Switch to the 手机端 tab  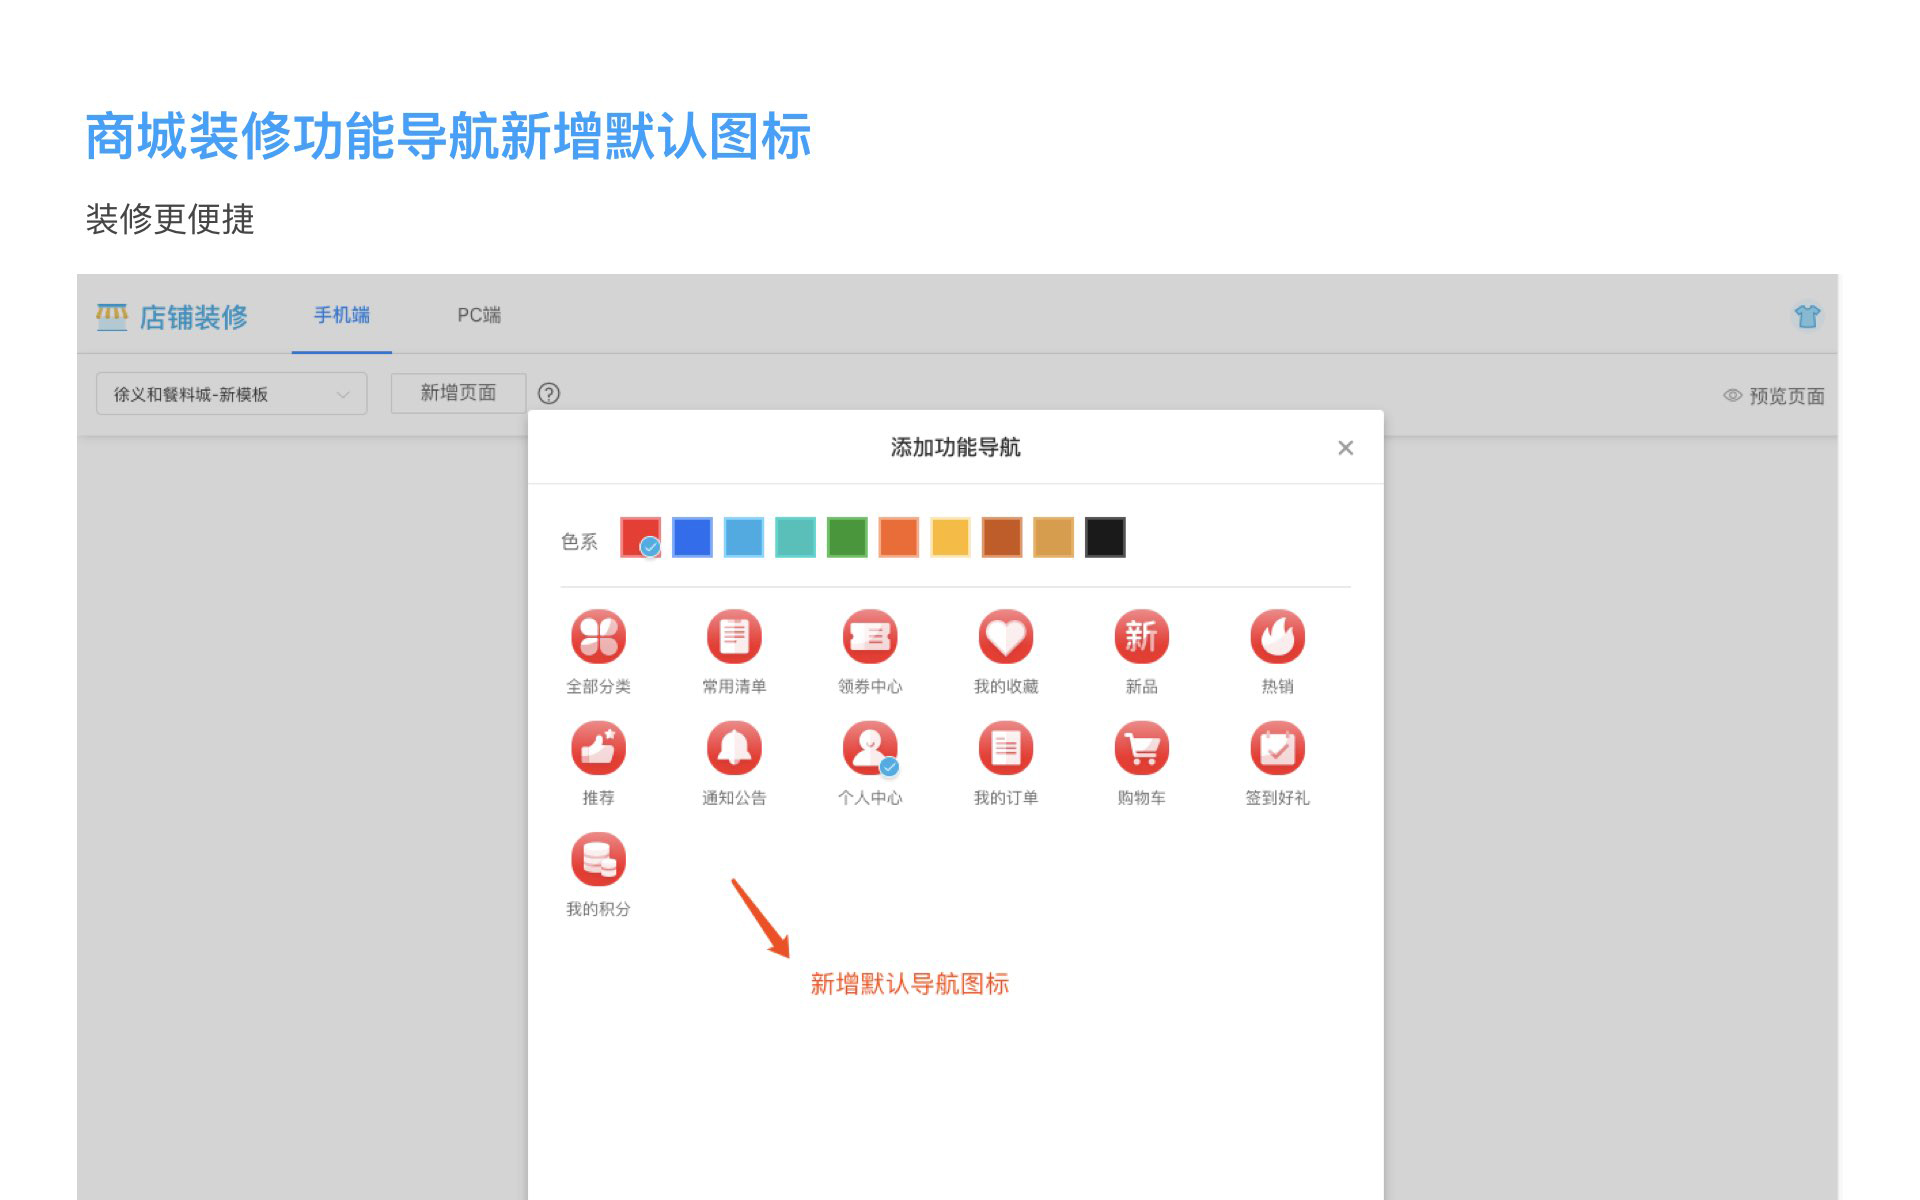(x=342, y=315)
